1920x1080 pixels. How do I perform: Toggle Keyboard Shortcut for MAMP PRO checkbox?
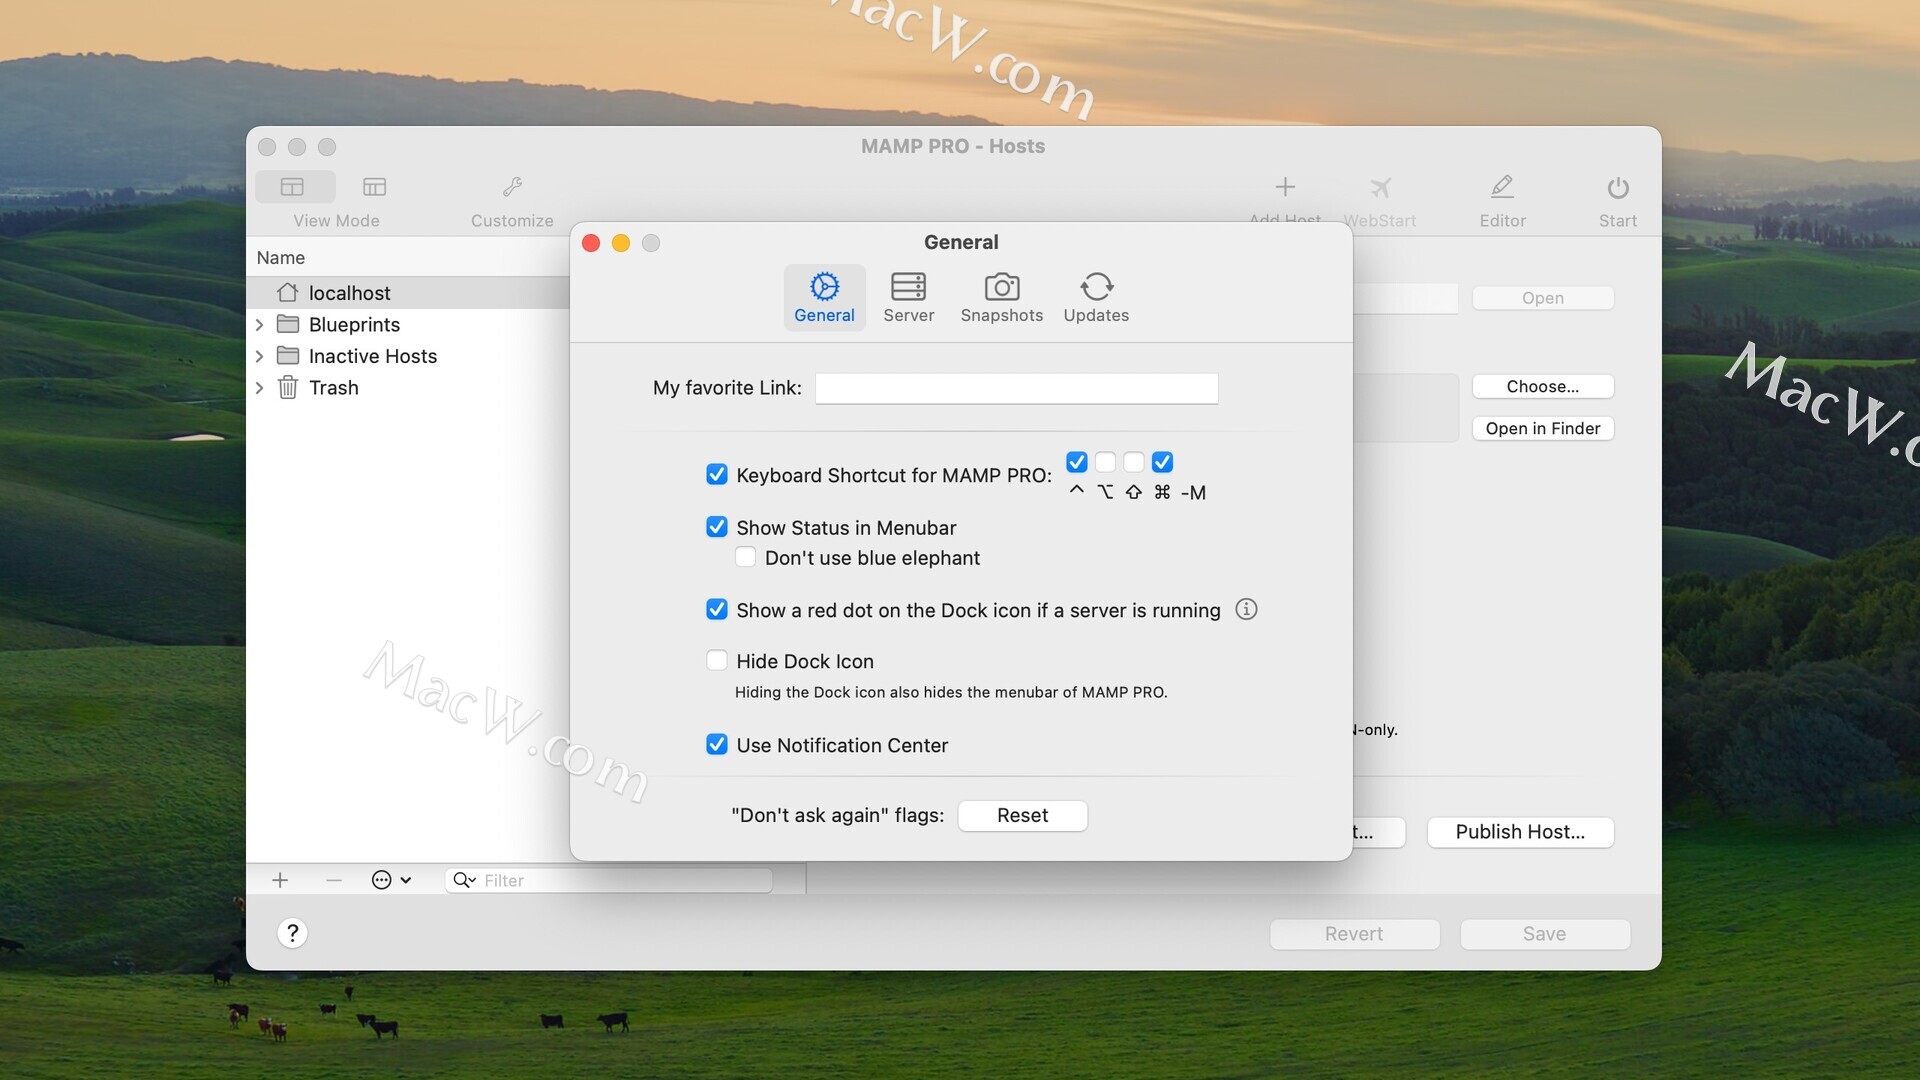(x=717, y=474)
